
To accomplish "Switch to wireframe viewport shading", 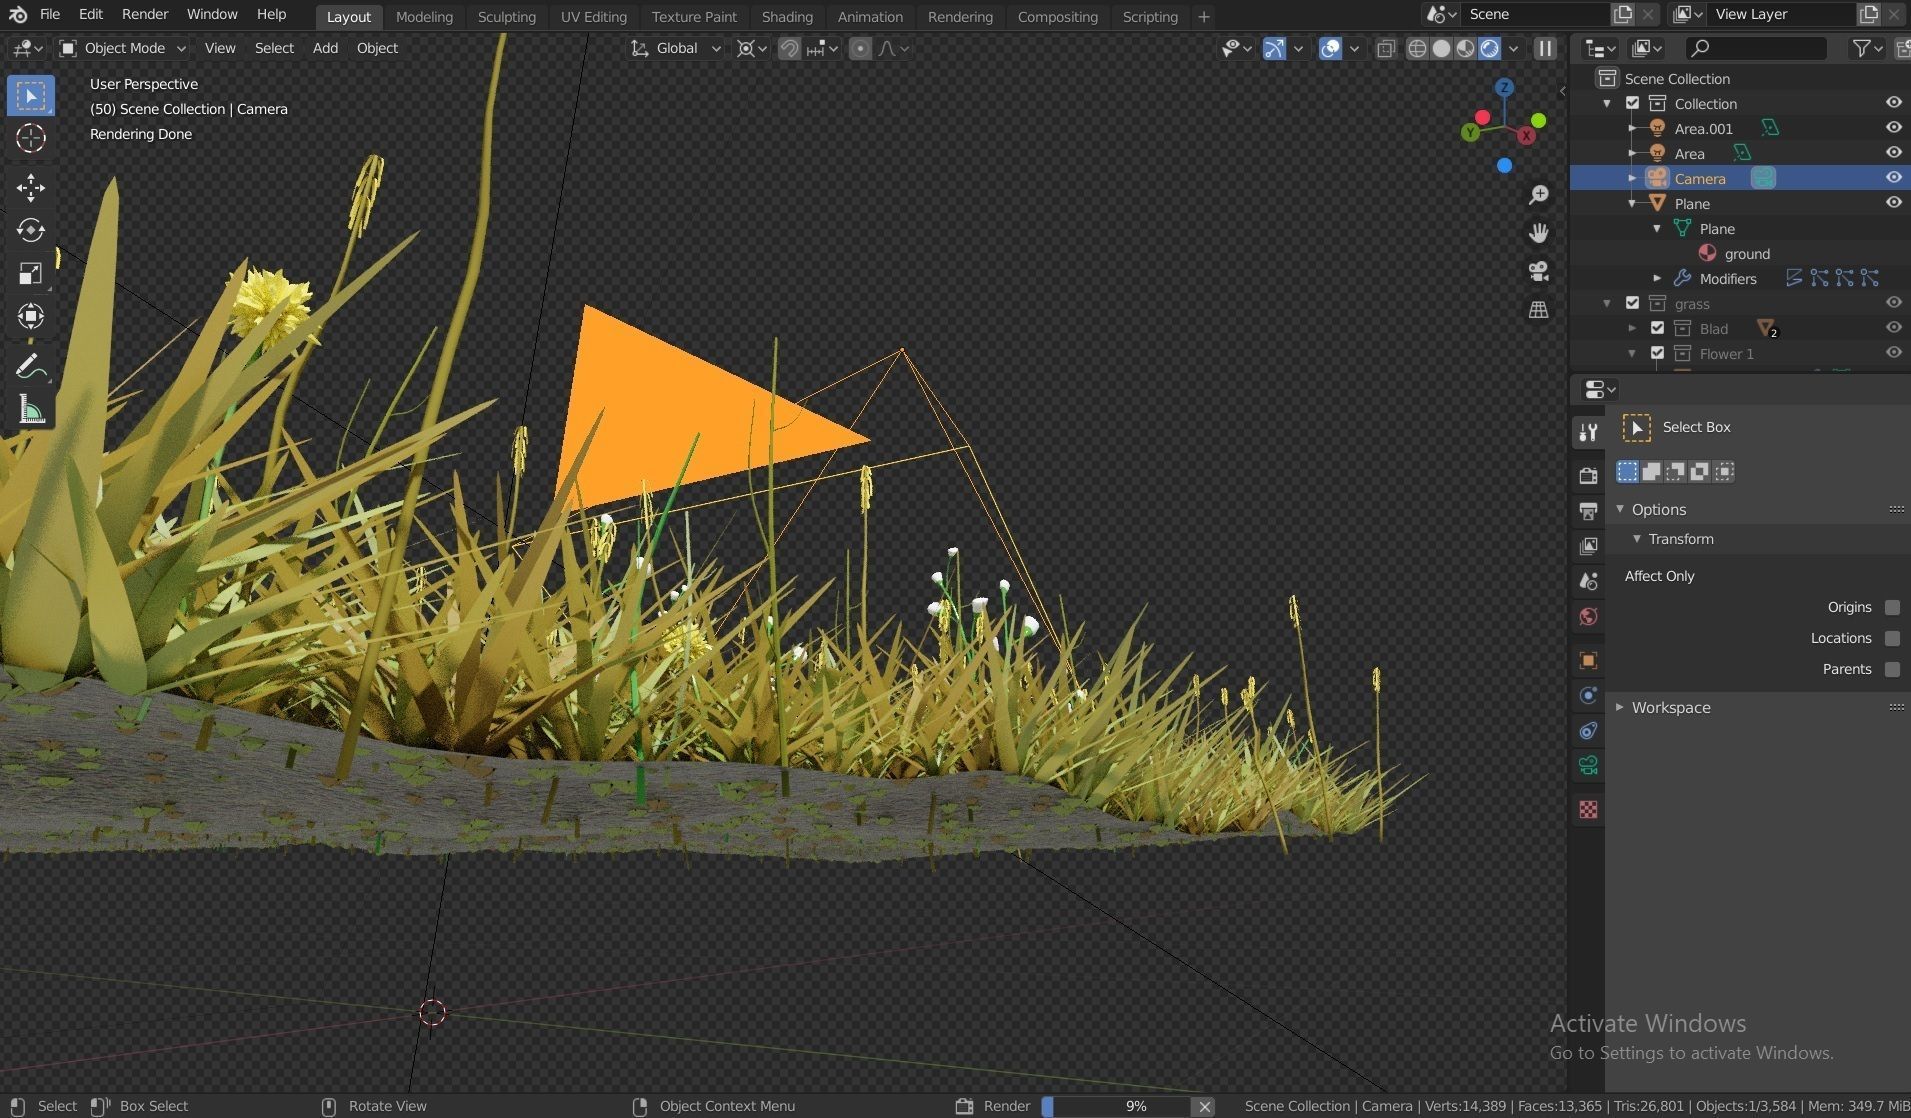I will (1417, 48).
